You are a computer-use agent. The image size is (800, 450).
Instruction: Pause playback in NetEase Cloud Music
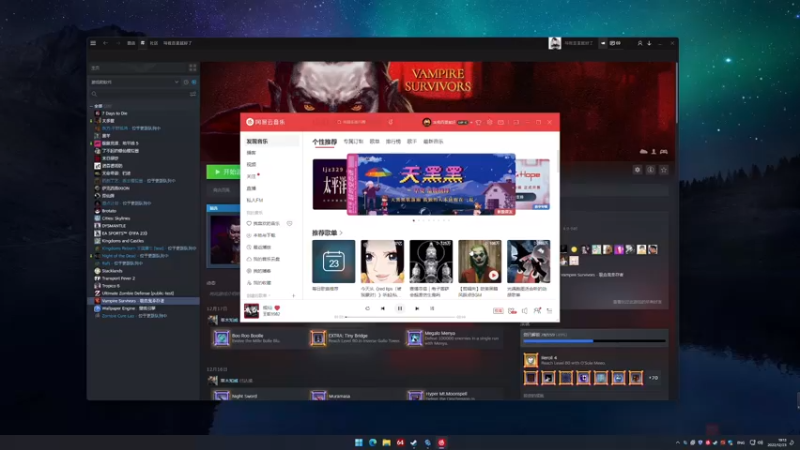pyautogui.click(x=400, y=308)
